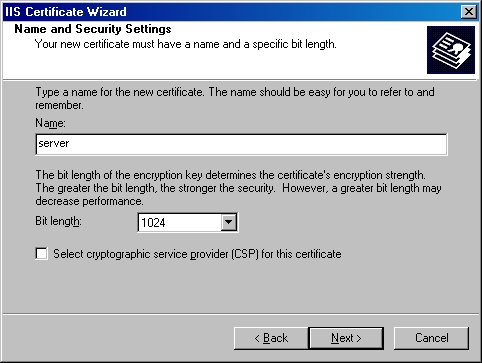Click the subtitle about specific bit length
This screenshot has width=482, height=363.
[x=185, y=44]
